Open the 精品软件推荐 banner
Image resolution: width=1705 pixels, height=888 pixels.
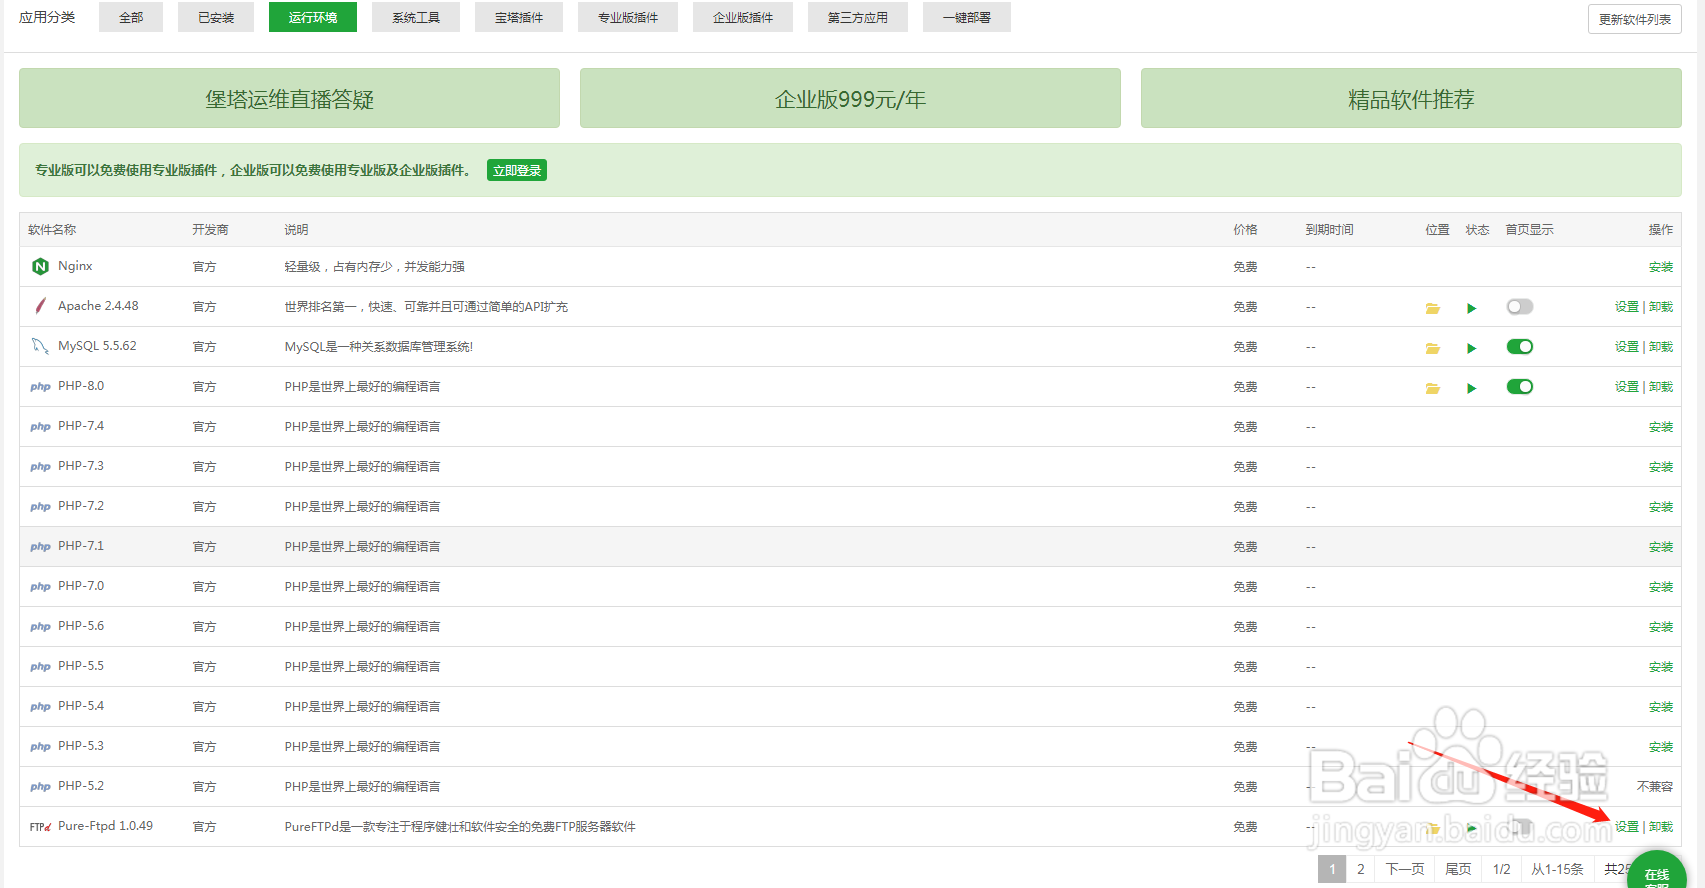pos(1411,98)
